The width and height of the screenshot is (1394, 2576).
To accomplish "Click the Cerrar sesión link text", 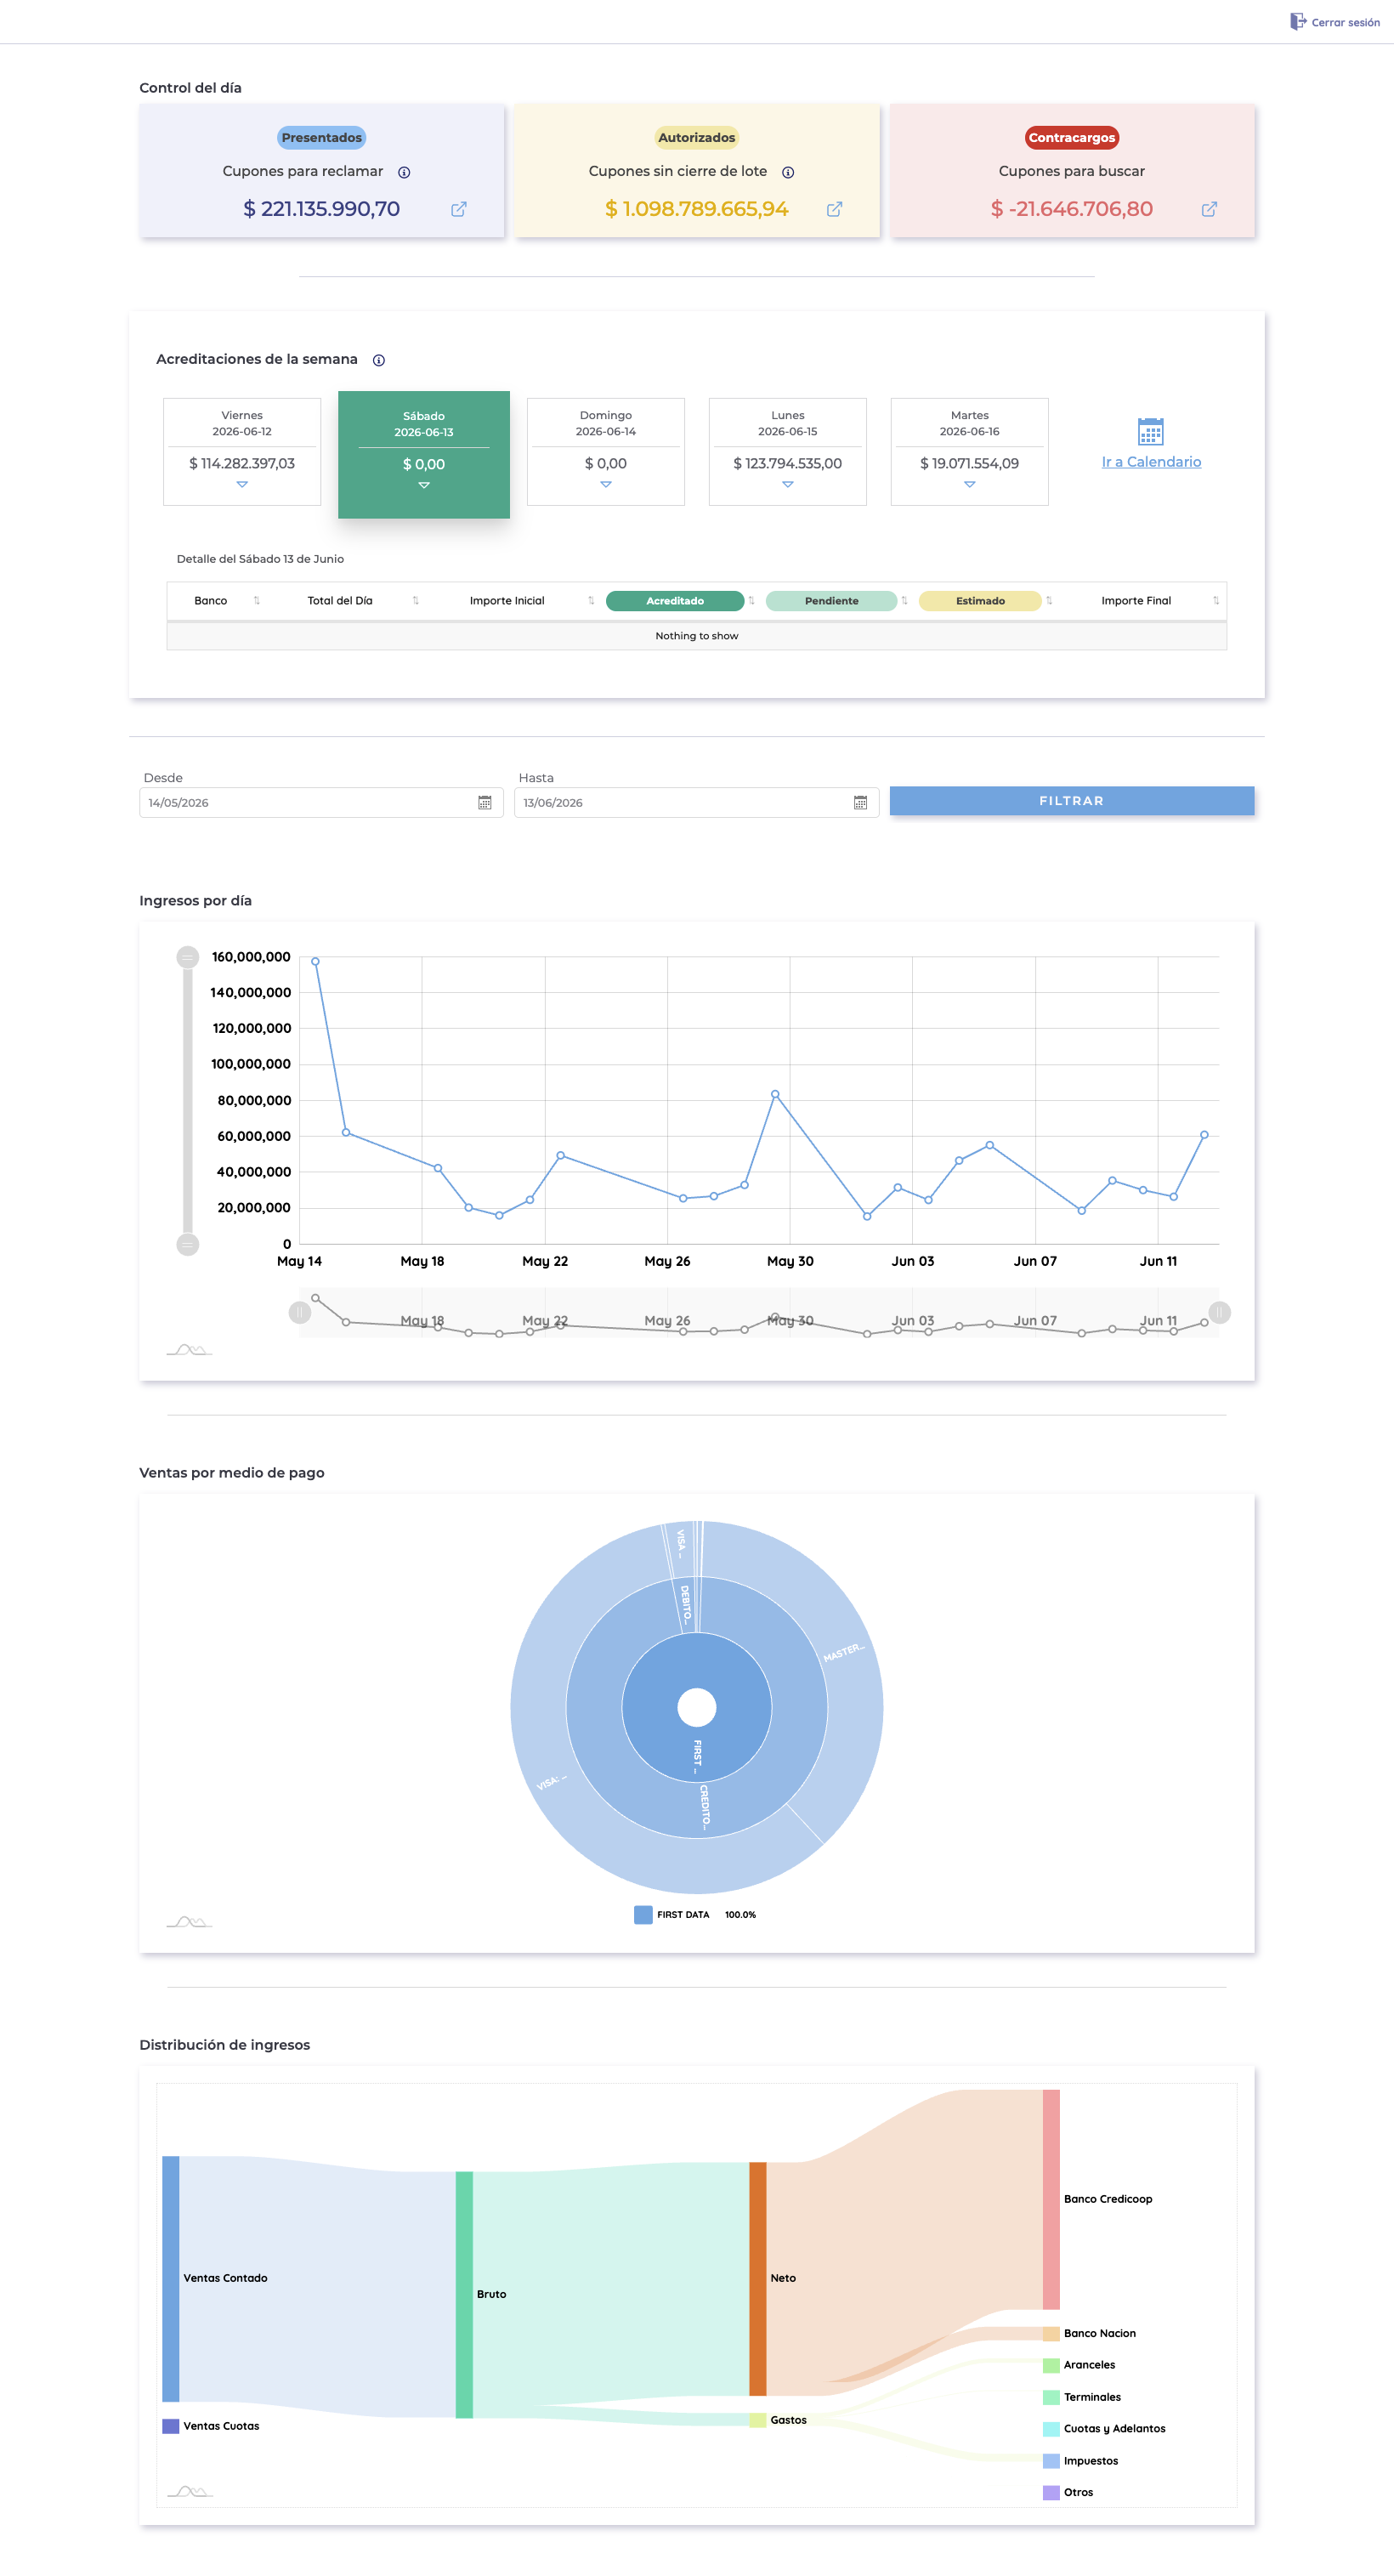I will pyautogui.click(x=1346, y=22).
